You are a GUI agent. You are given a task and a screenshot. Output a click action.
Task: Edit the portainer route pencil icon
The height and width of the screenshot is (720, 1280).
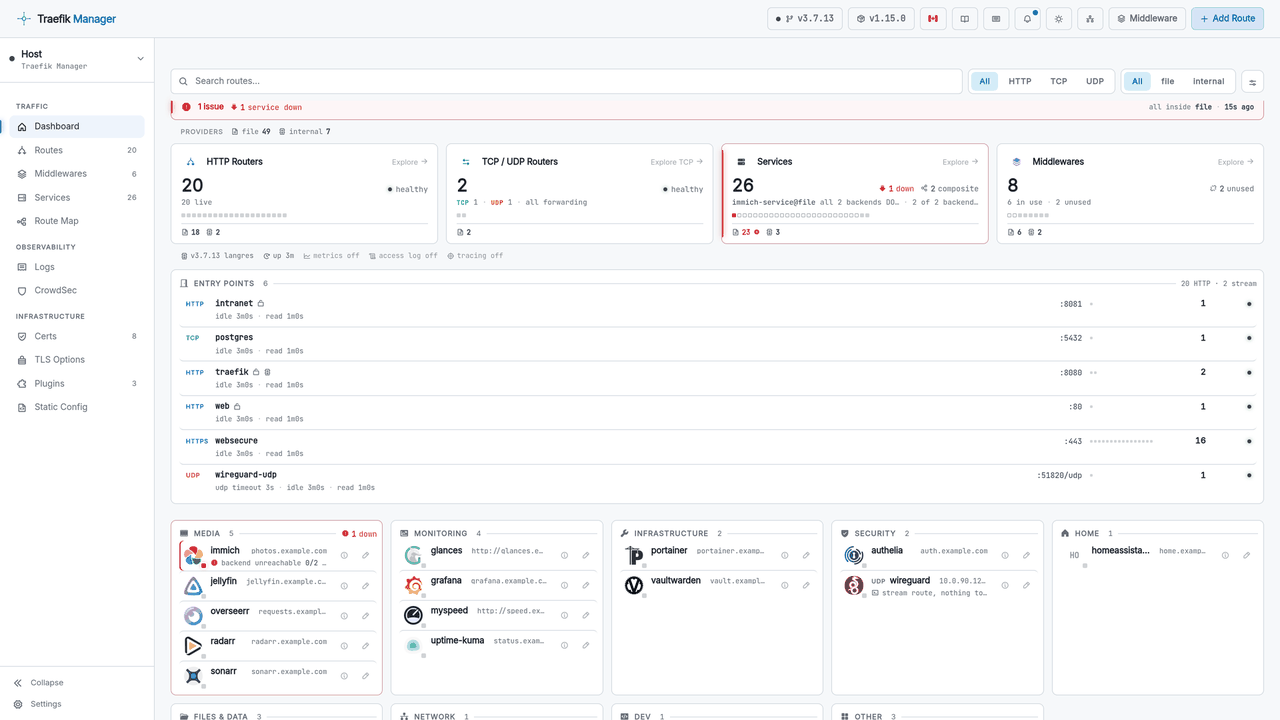point(806,555)
